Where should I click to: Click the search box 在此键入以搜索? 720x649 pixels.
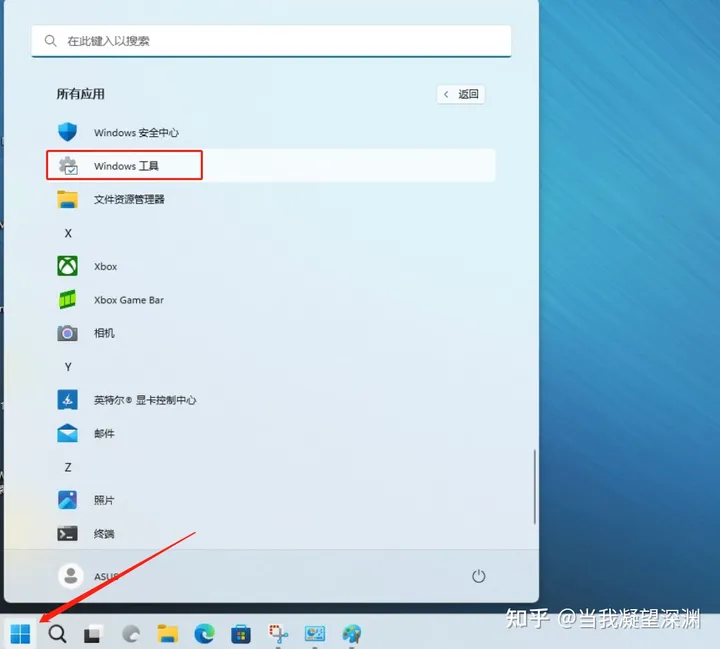tap(271, 41)
